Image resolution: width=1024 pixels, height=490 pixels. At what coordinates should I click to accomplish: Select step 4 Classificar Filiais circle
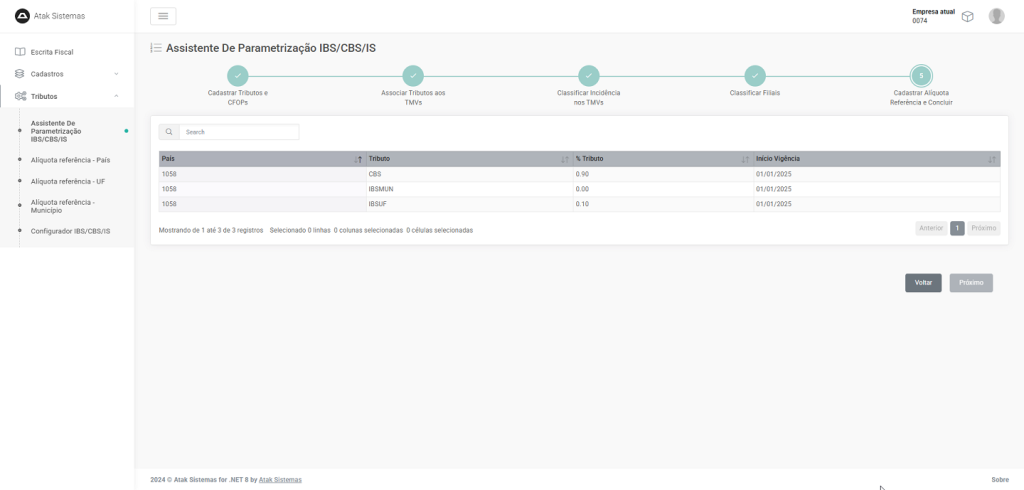pos(755,76)
